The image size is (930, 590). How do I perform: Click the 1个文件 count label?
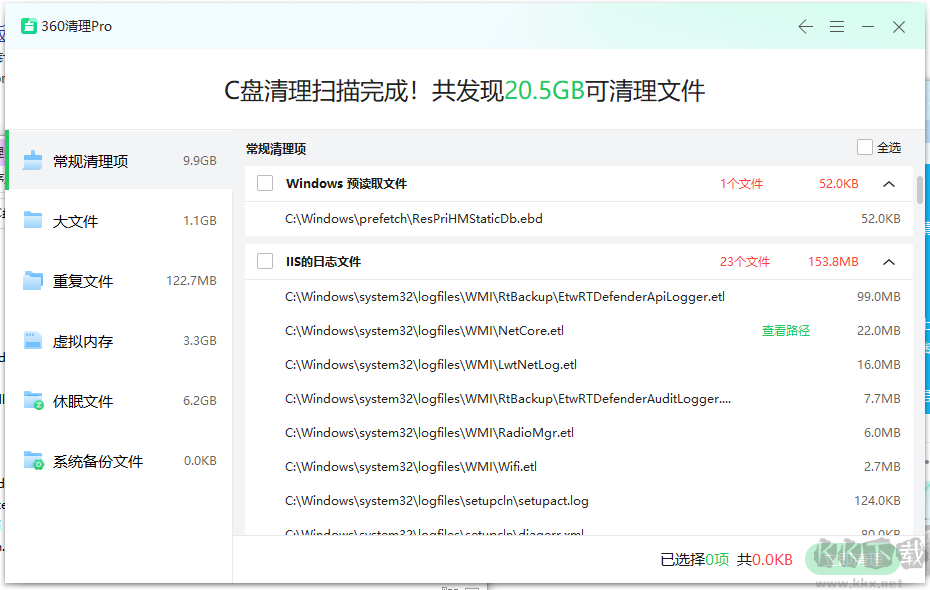(741, 184)
